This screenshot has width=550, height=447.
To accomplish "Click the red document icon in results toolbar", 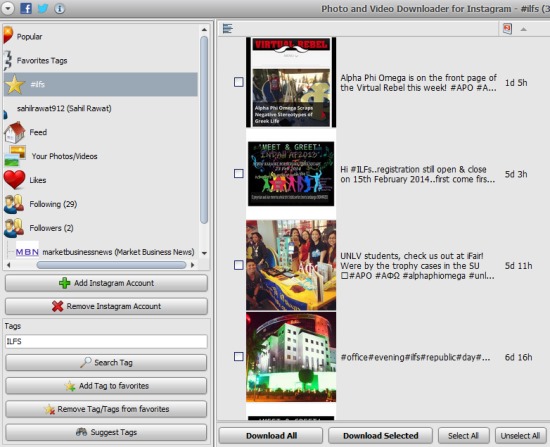I will click(x=507, y=29).
